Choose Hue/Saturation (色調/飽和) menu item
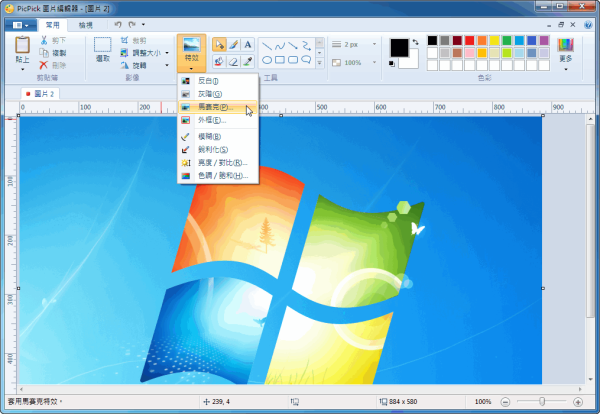This screenshot has height=414, width=600. [x=218, y=176]
